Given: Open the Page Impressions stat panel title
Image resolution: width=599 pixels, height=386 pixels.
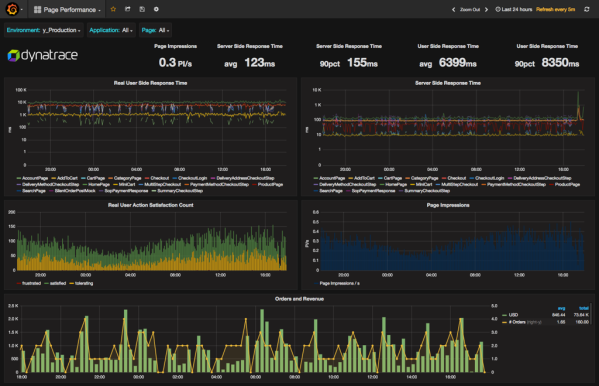Looking at the screenshot, I should point(175,46).
